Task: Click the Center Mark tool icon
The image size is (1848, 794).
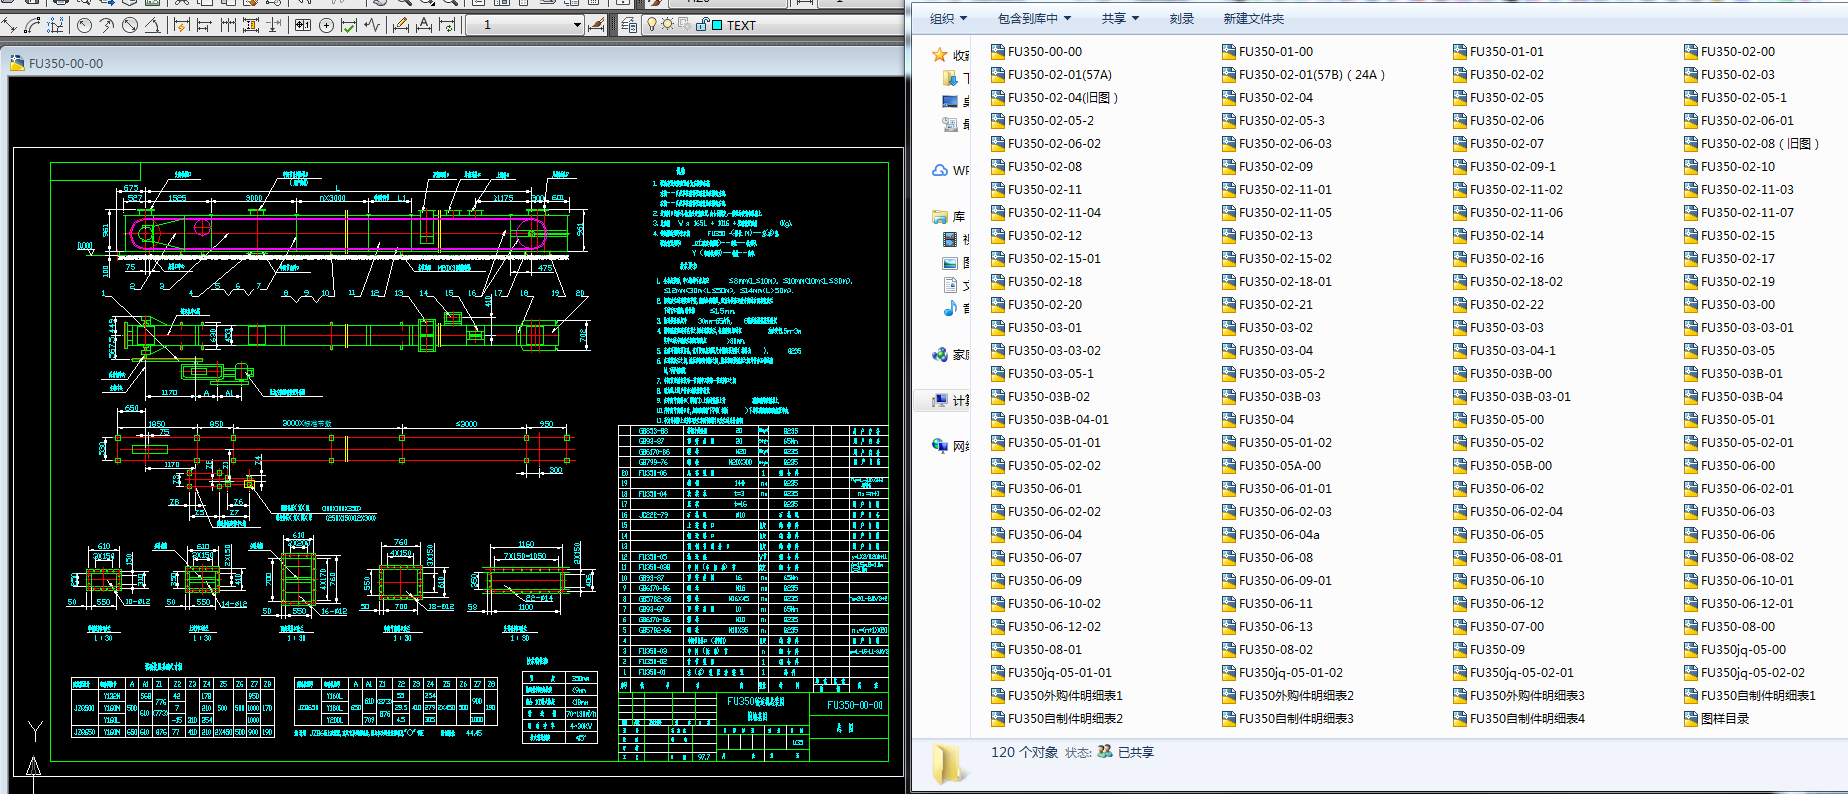Action: (326, 25)
